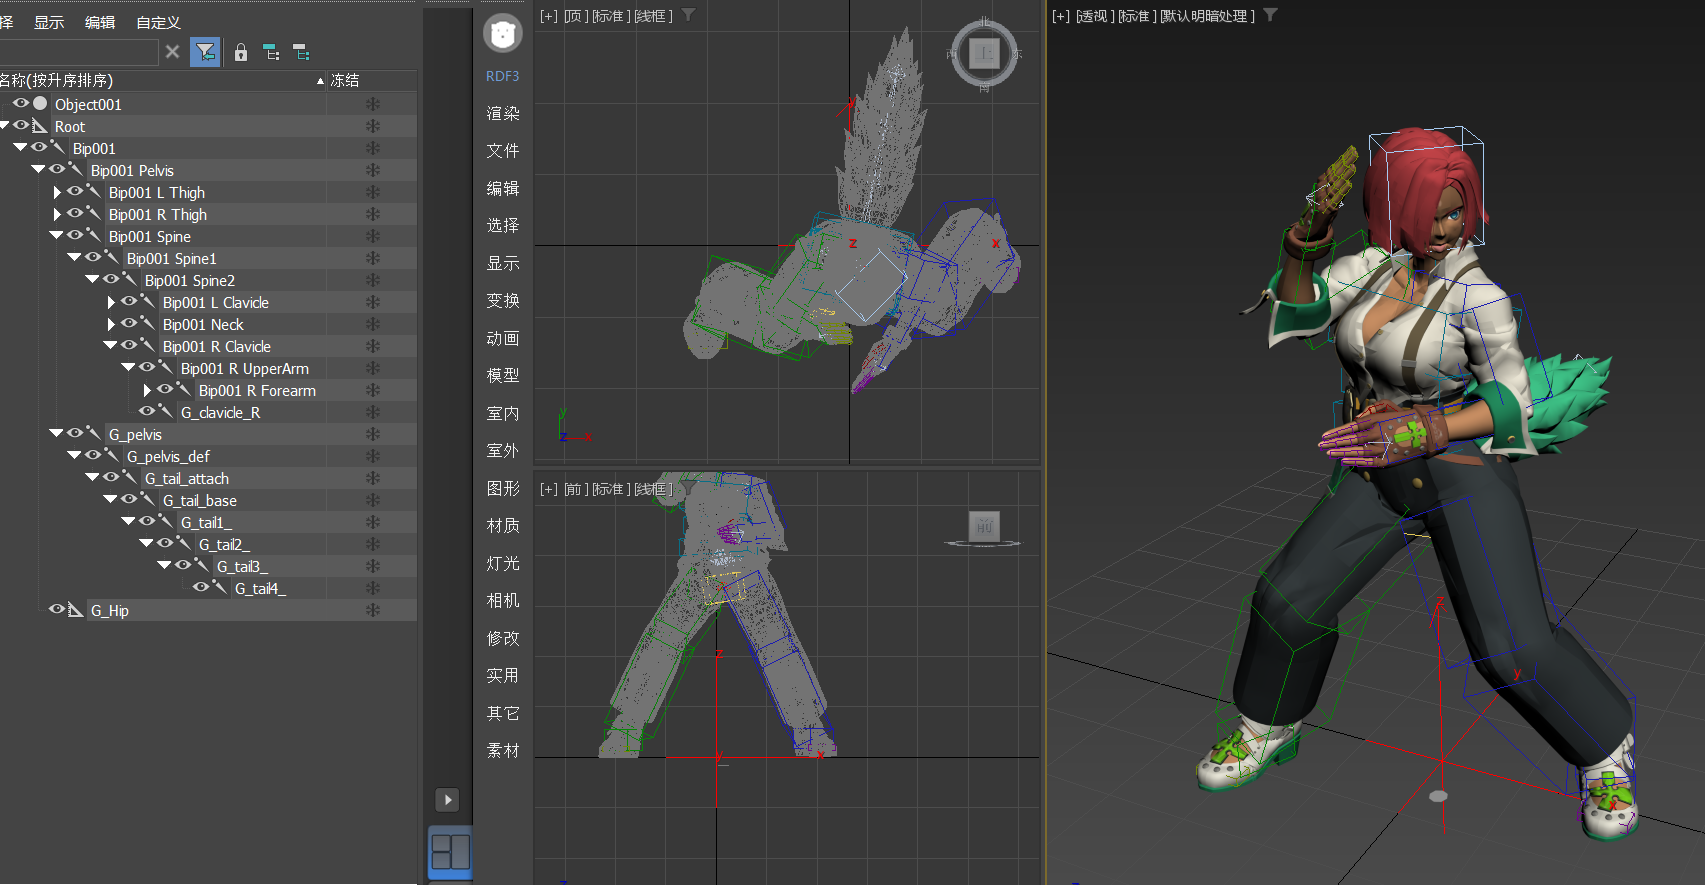
Task: Click the [线框] label in top viewport
Action: click(x=654, y=16)
